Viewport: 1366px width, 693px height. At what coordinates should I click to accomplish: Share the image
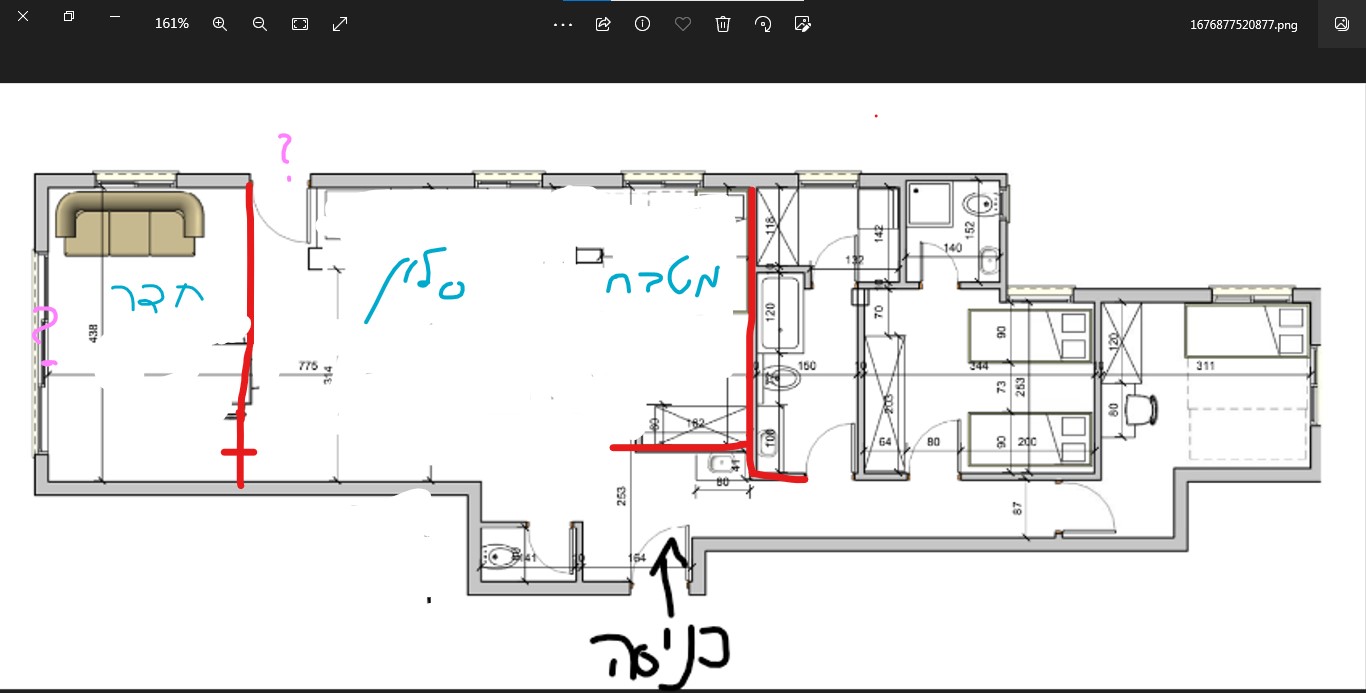[603, 24]
